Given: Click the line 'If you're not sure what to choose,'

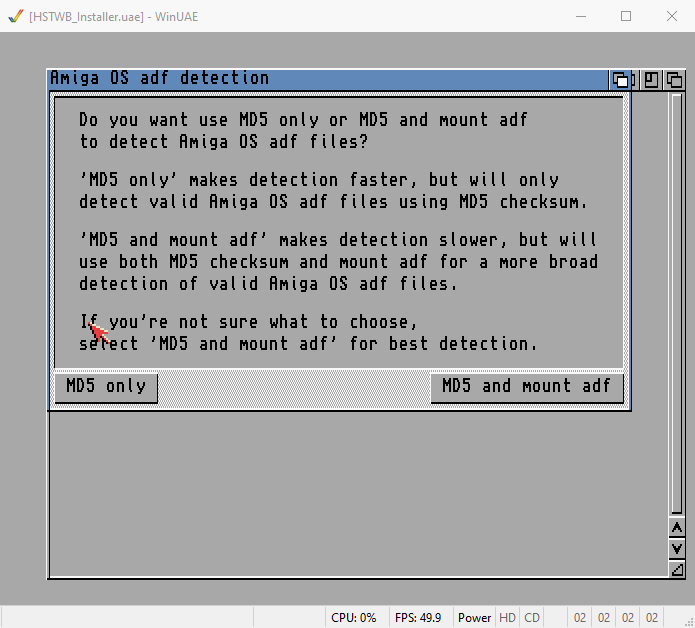Looking at the screenshot, I should (x=249, y=322).
